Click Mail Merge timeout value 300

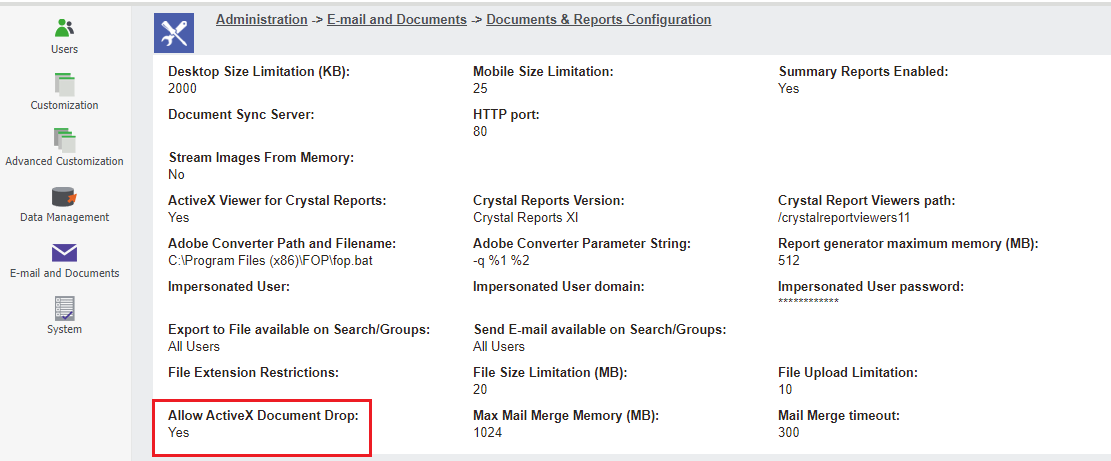click(789, 432)
